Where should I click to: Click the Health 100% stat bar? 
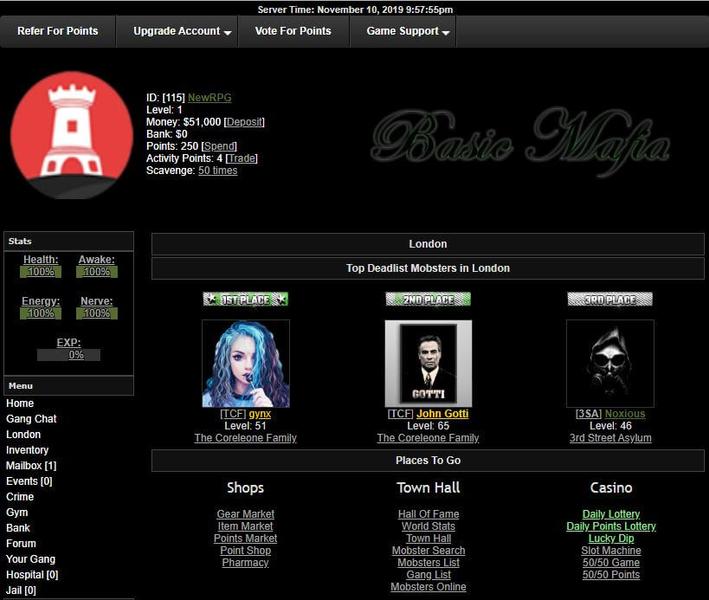click(x=41, y=272)
